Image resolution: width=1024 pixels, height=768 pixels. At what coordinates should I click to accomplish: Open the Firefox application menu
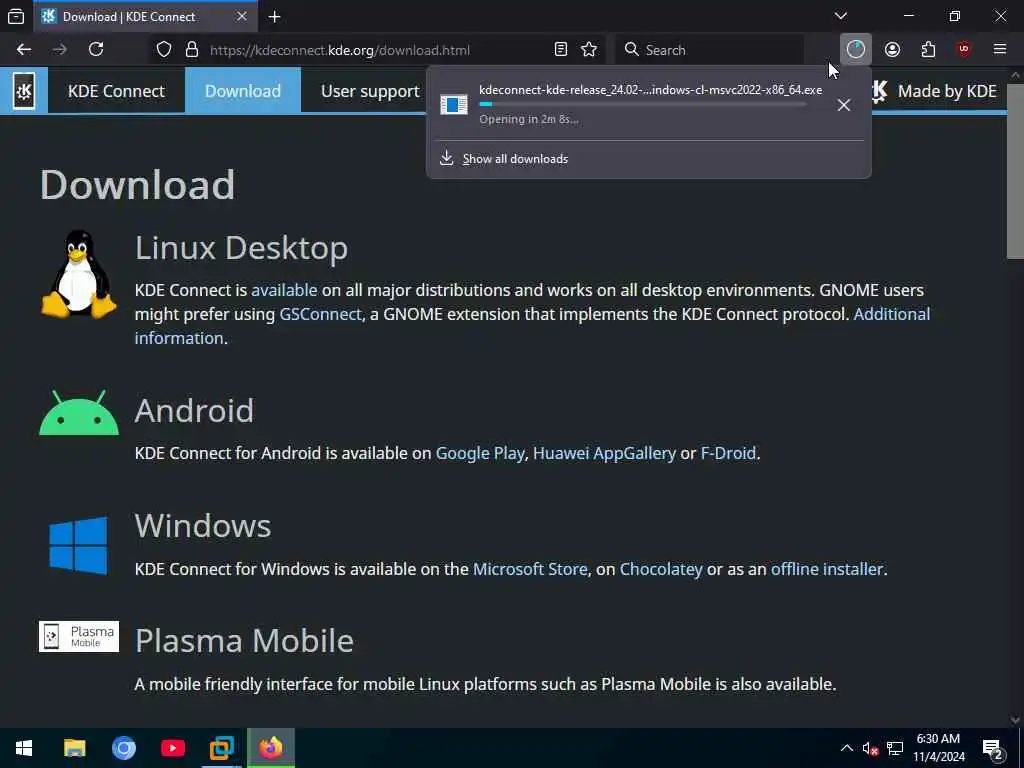[1000, 50]
